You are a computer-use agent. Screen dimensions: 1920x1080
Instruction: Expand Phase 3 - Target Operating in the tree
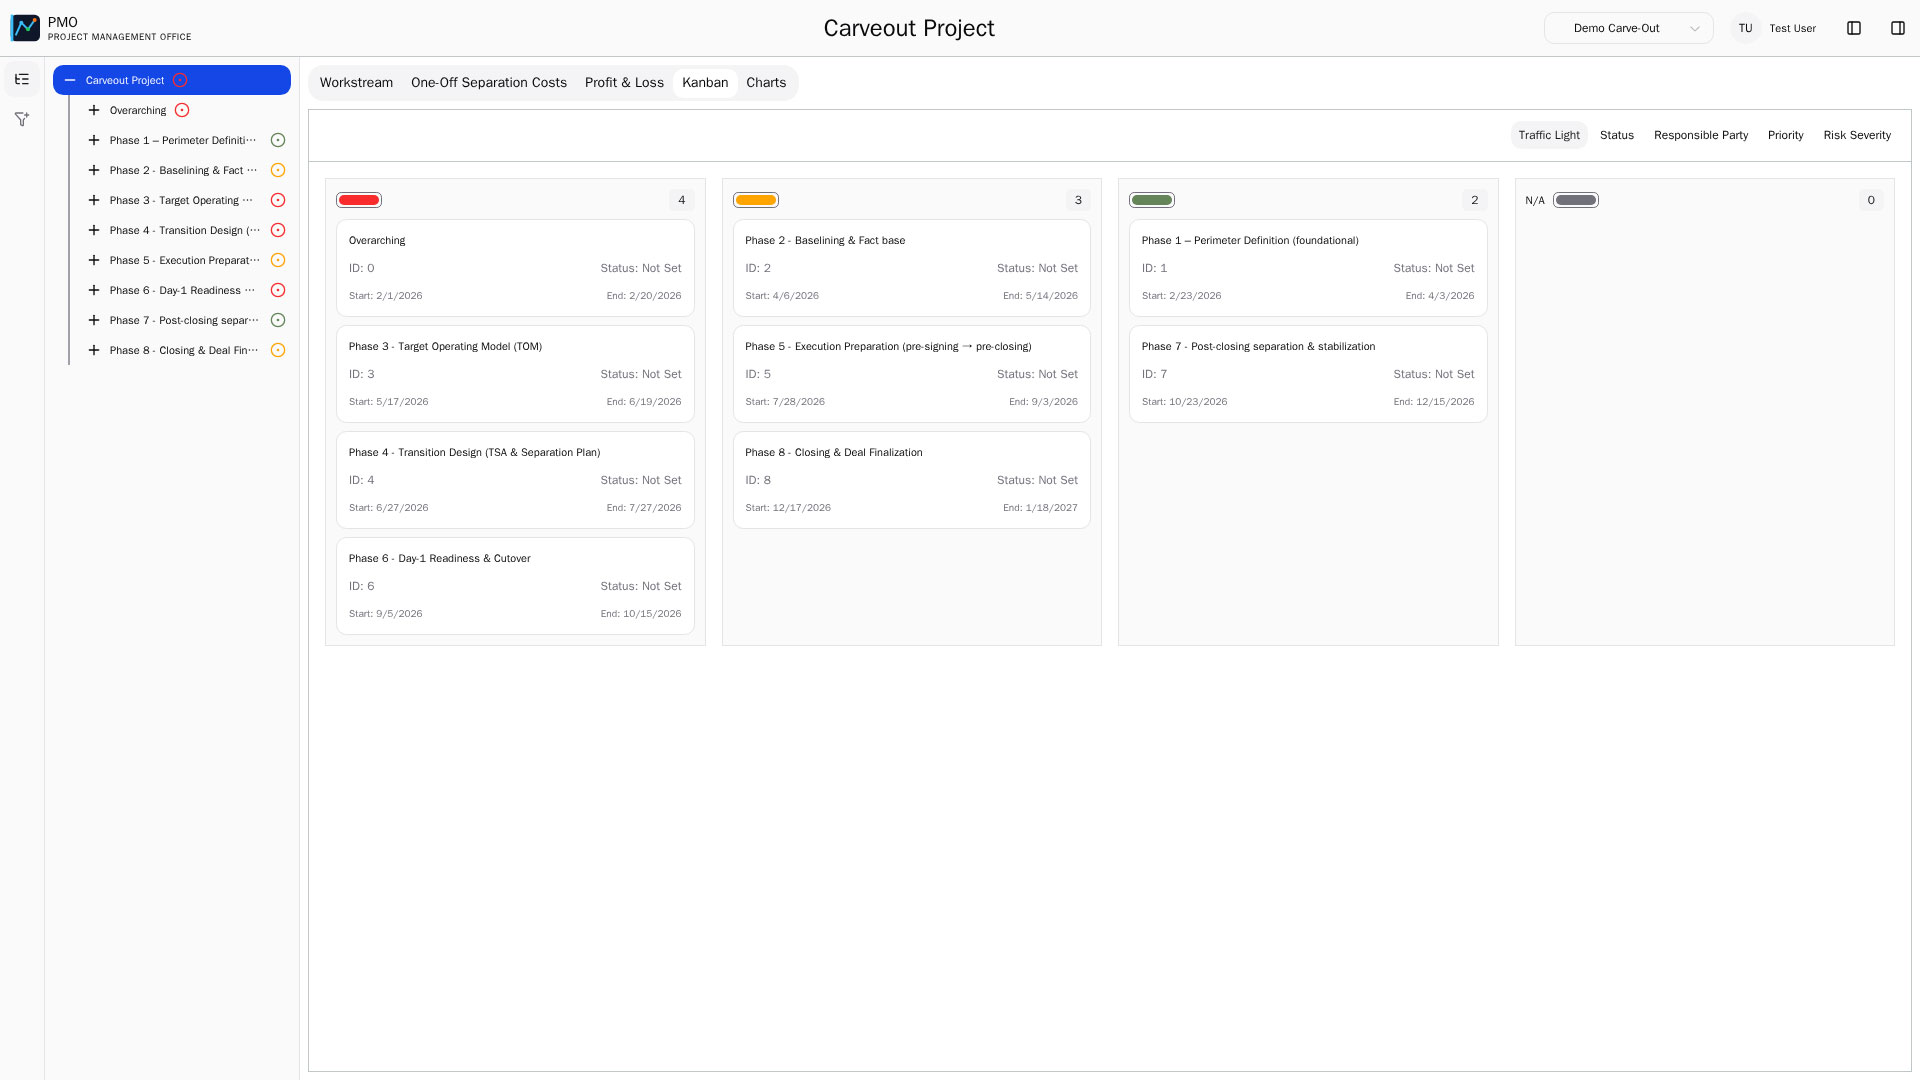(x=94, y=200)
